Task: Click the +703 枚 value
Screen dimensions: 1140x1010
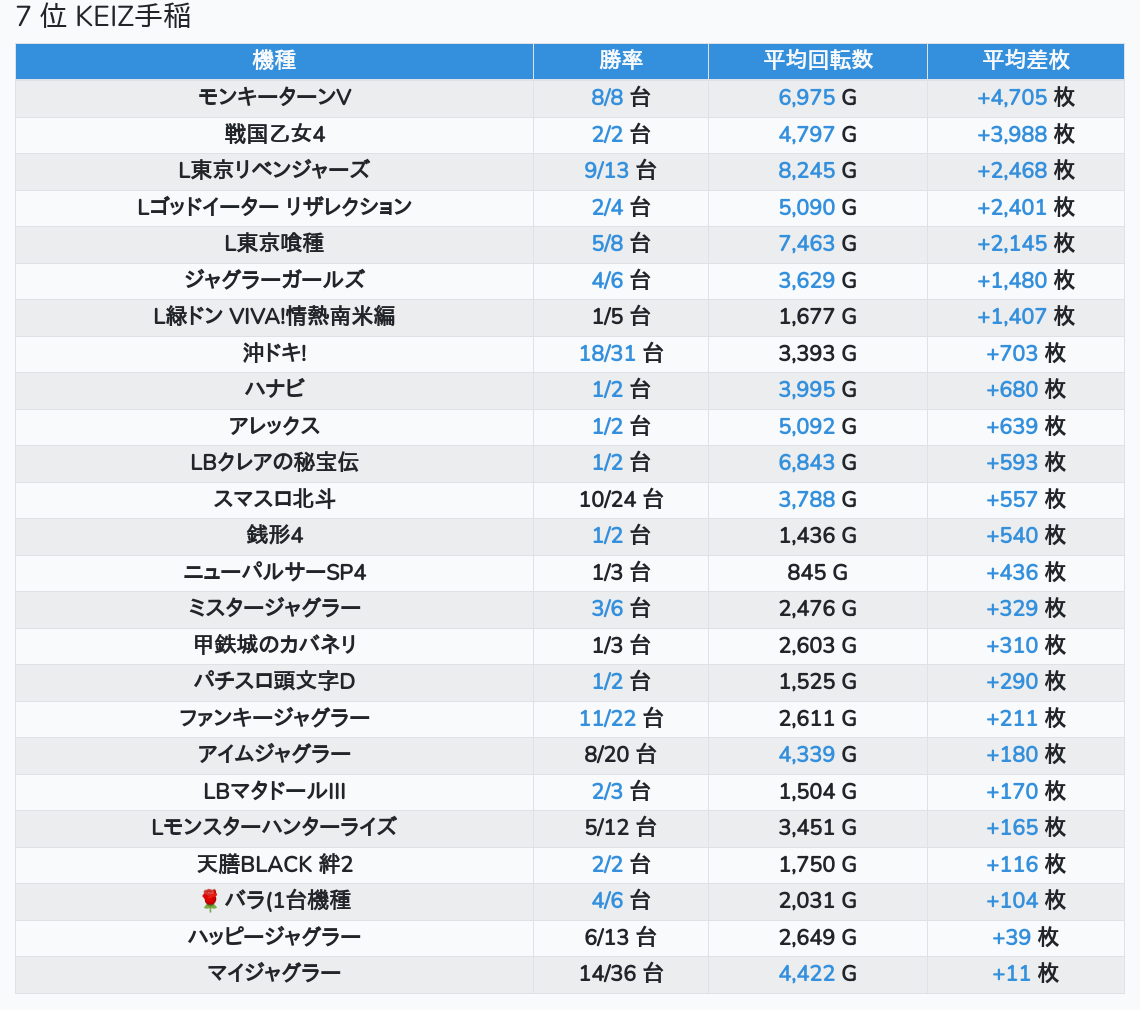Action: tap(1026, 353)
